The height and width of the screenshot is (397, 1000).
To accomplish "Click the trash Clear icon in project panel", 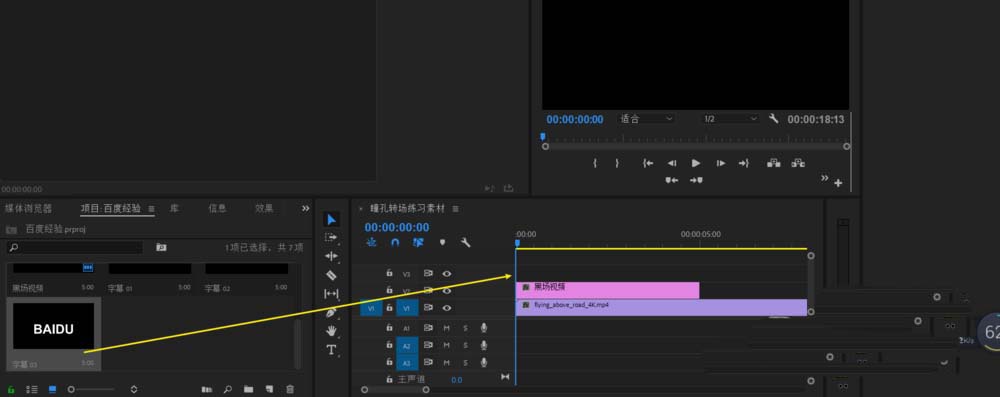I will (x=290, y=389).
